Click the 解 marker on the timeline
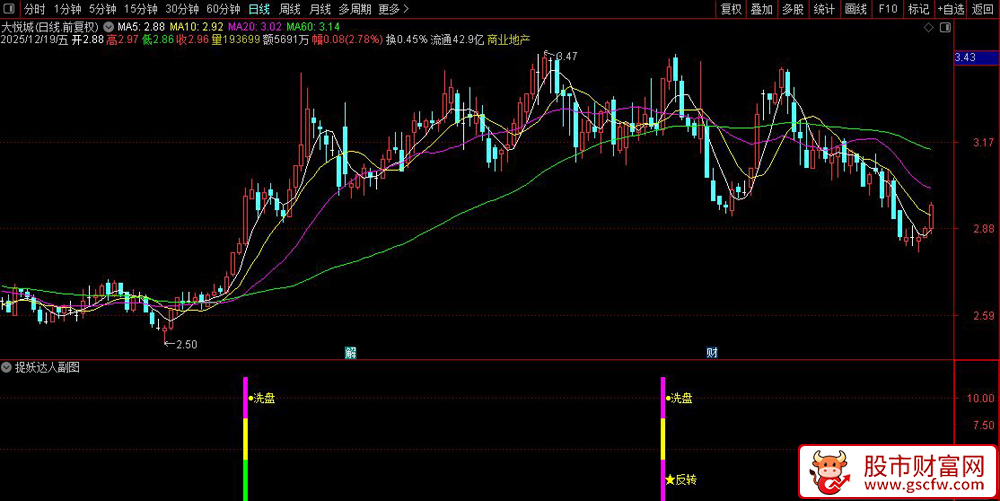Image resolution: width=1000 pixels, height=501 pixels. (350, 352)
